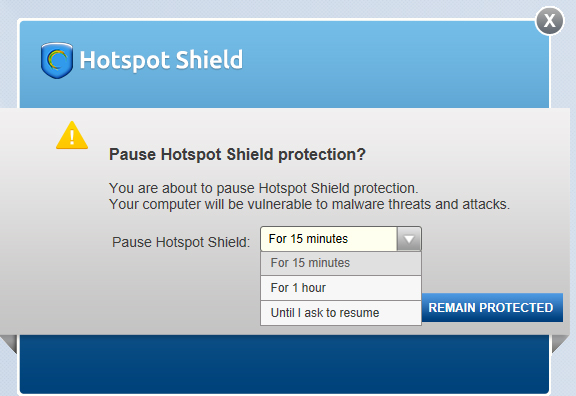Image resolution: width=576 pixels, height=396 pixels.
Task: Click the dark blue footer panel
Action: tap(285, 364)
